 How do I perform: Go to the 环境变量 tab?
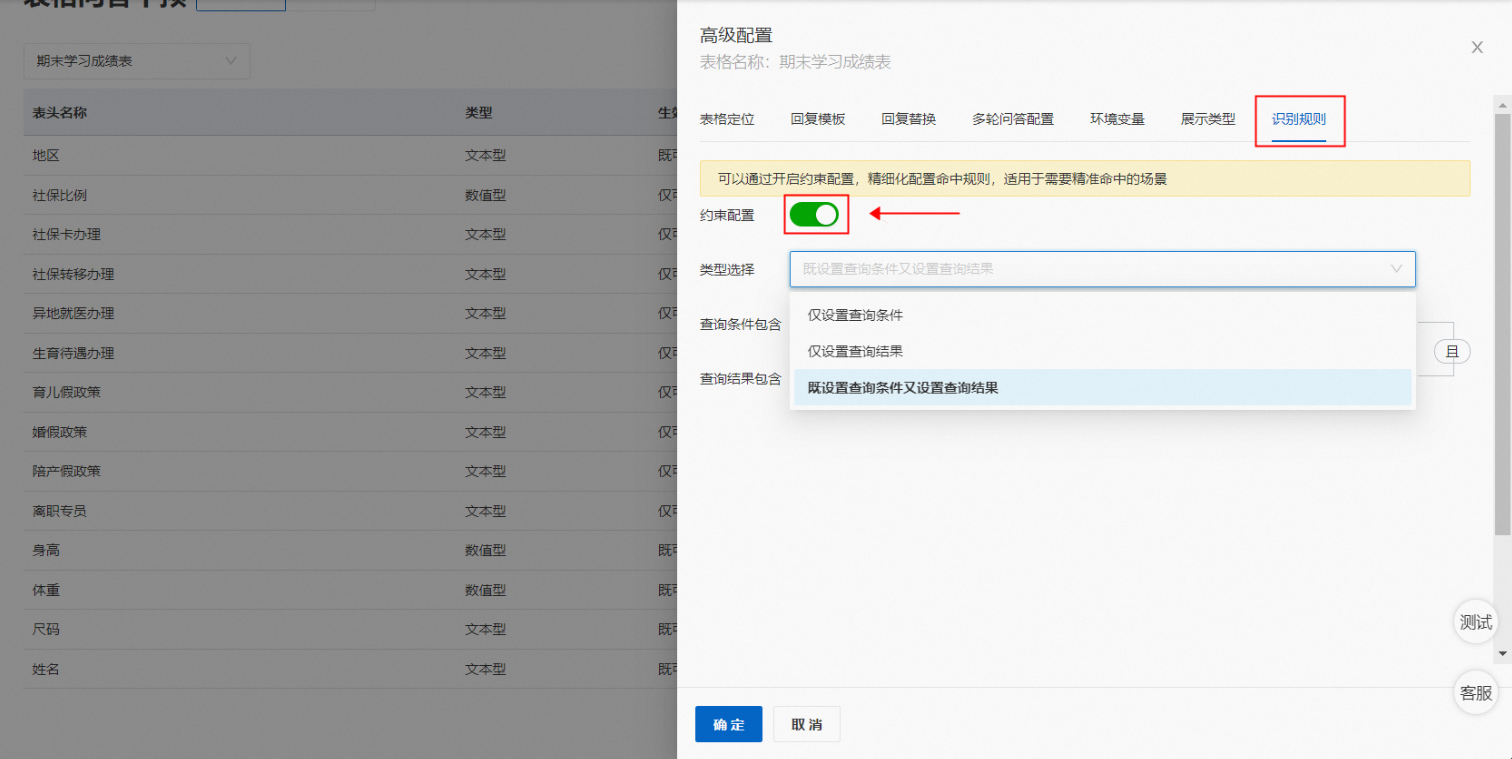[1117, 119]
